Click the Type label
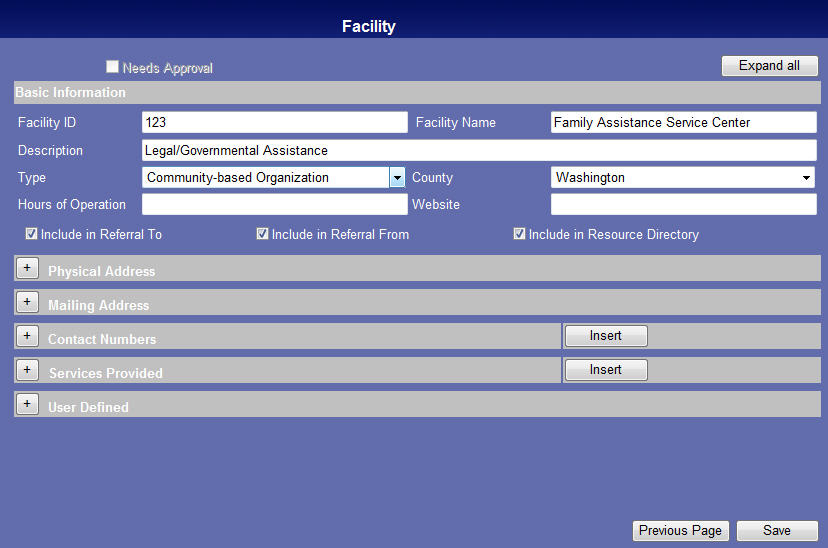Screen dimensions: 828x548 (x=32, y=178)
